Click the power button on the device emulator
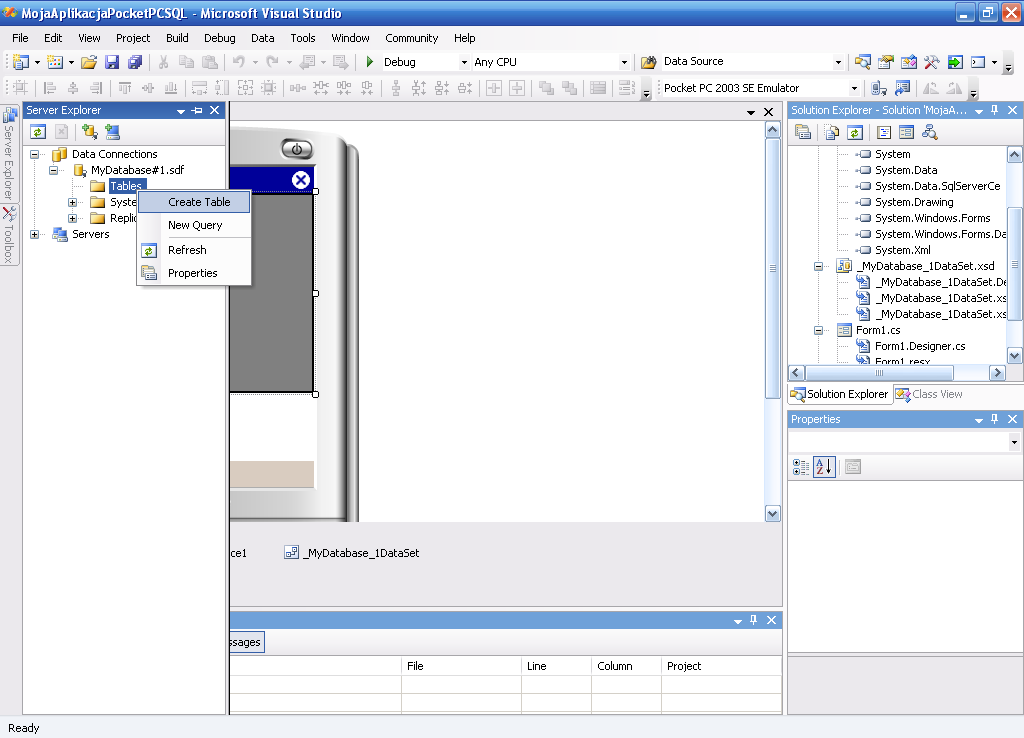This screenshot has width=1024, height=738. tap(296, 149)
